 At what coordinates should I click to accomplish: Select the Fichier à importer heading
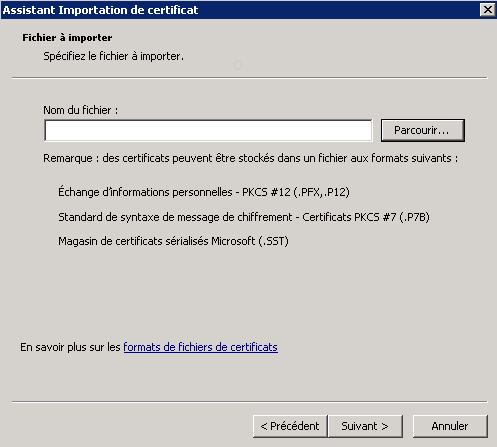67,38
